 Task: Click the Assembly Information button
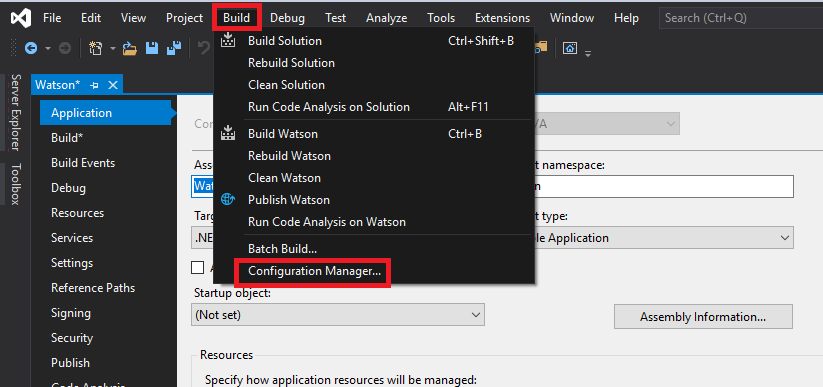703,317
